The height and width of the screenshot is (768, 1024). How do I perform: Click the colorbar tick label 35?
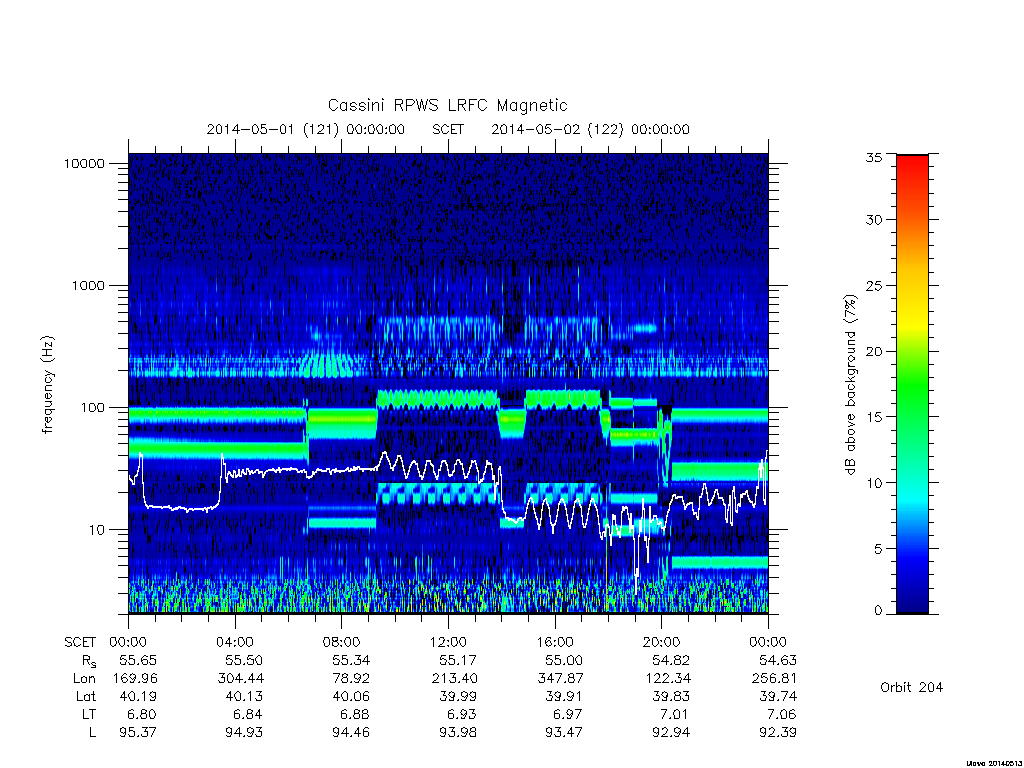pyautogui.click(x=873, y=157)
